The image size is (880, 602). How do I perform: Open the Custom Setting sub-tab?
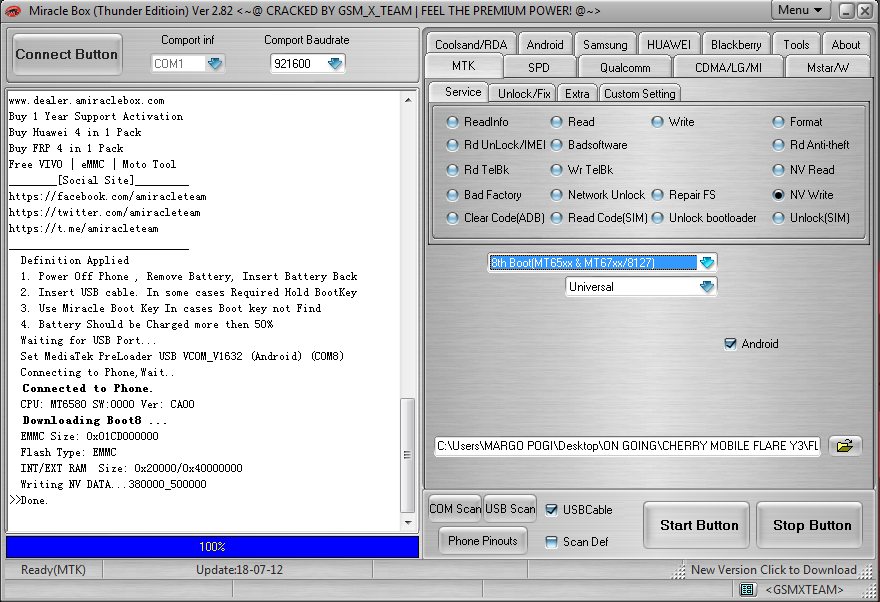pos(640,94)
